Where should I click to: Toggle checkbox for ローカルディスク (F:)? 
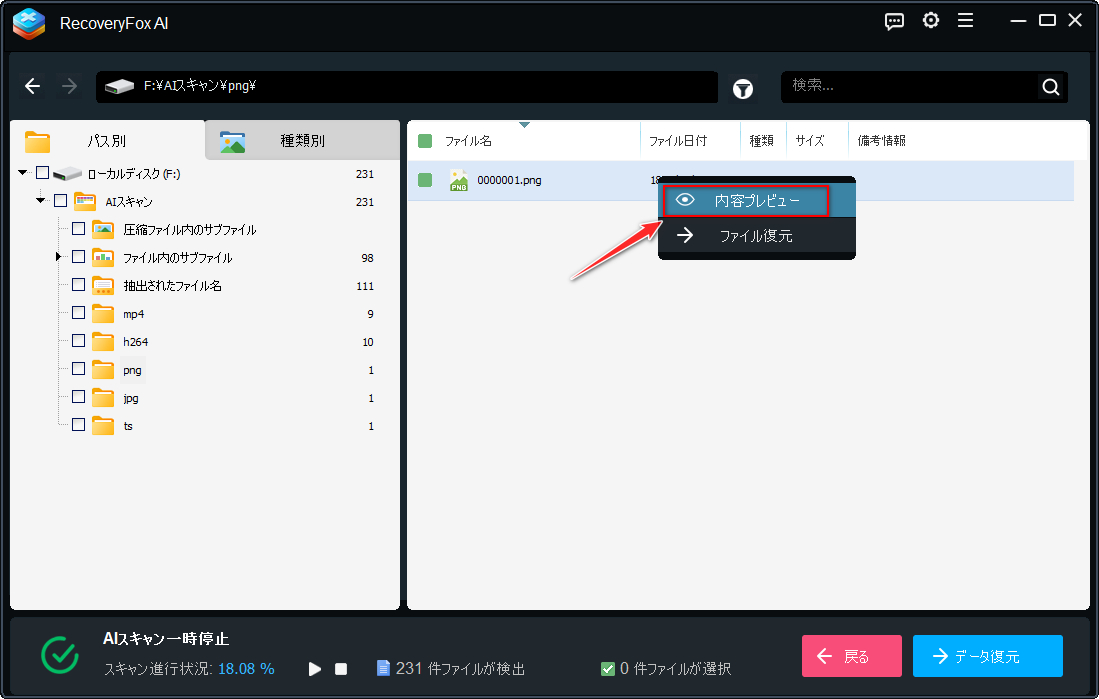click(43, 172)
